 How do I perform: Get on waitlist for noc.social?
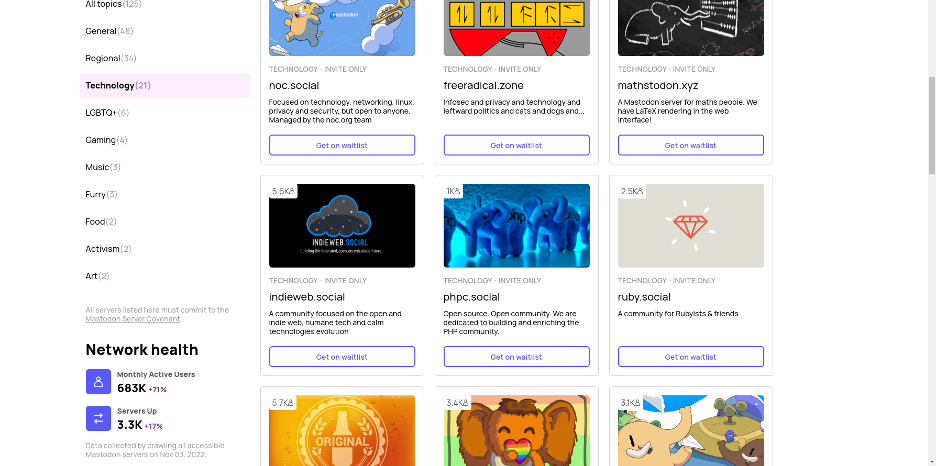(342, 145)
